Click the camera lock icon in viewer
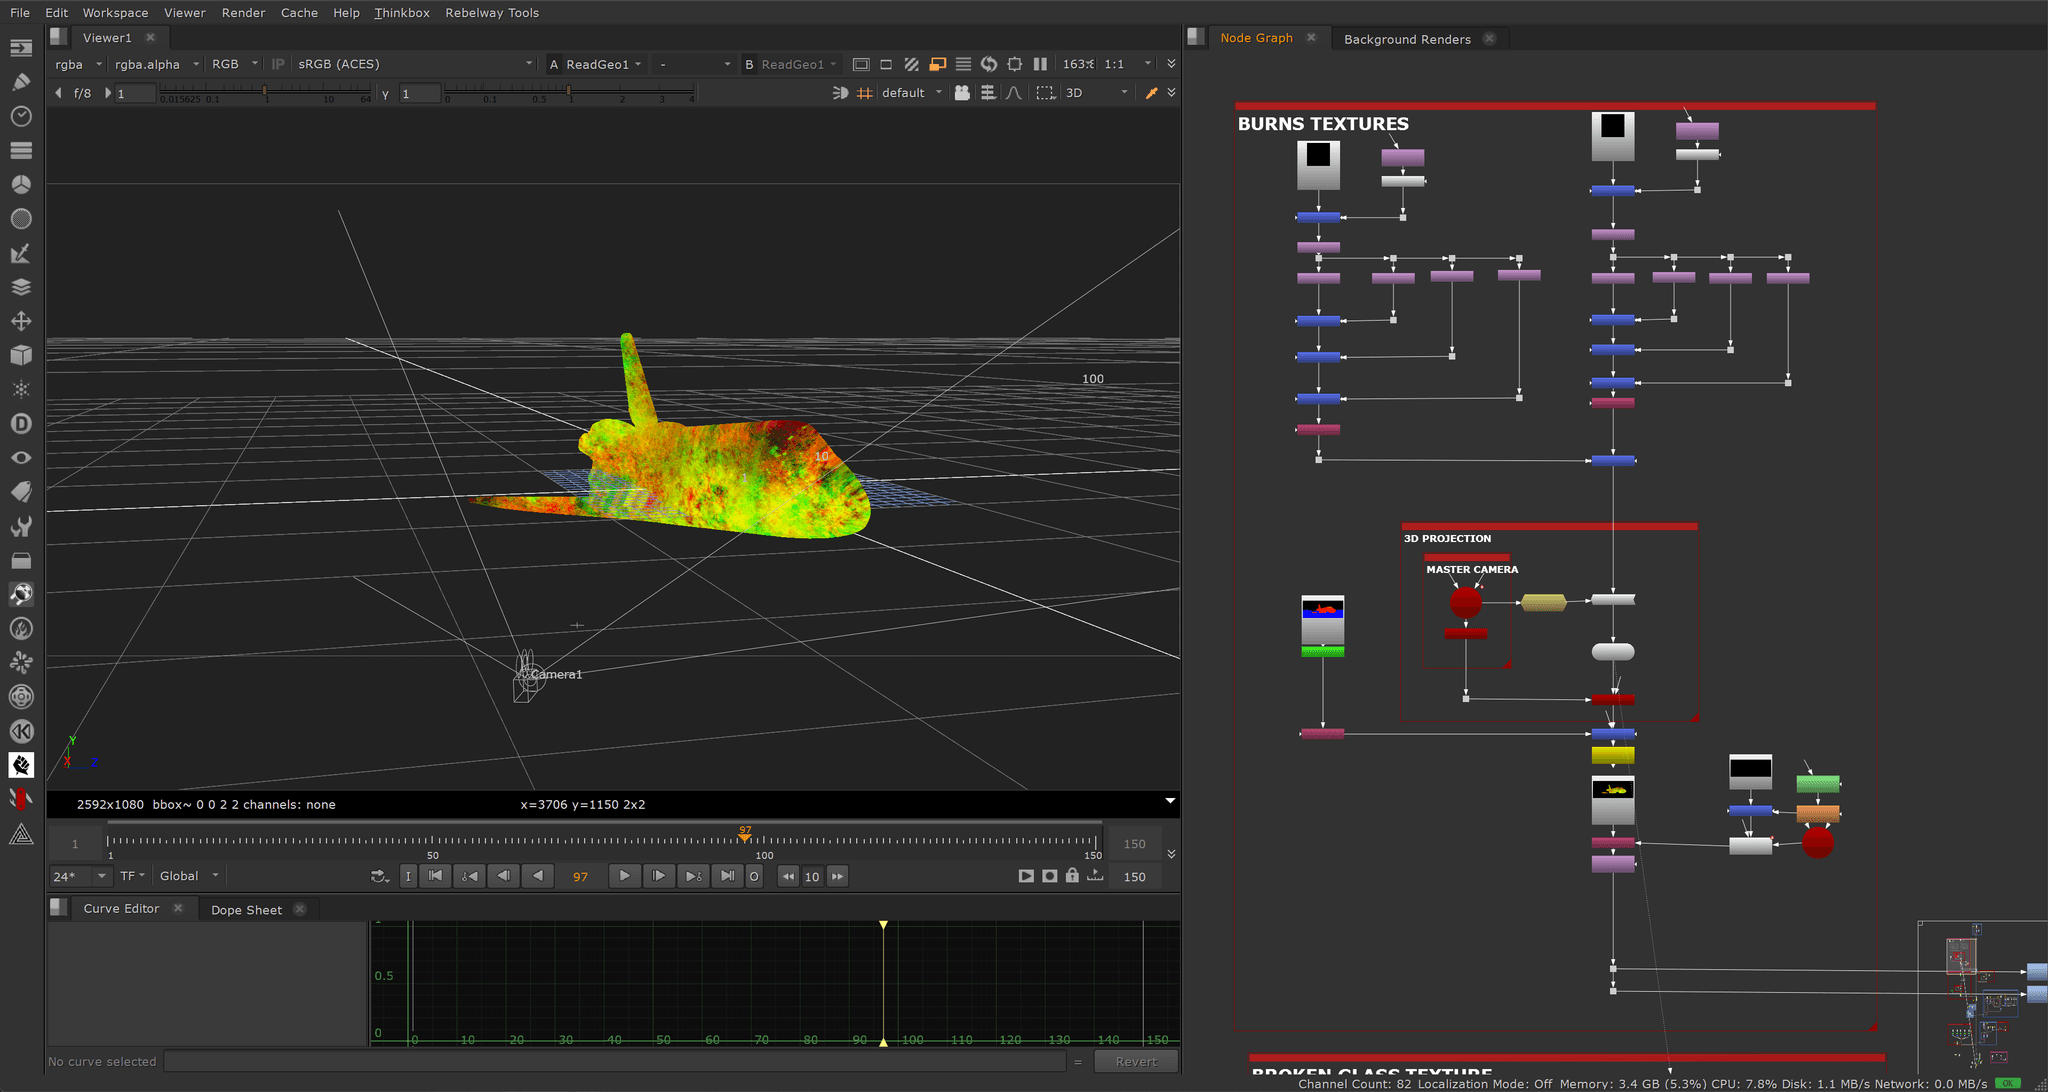 (962, 93)
